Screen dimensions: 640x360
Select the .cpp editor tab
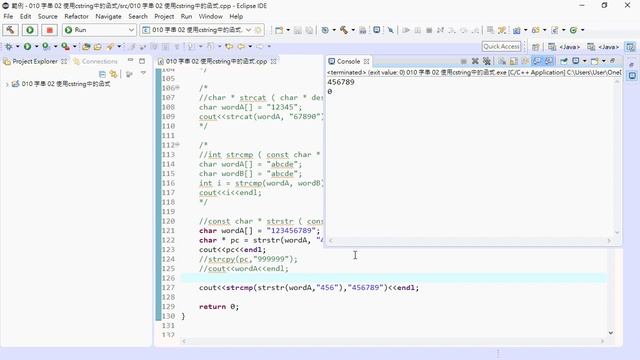(216, 61)
